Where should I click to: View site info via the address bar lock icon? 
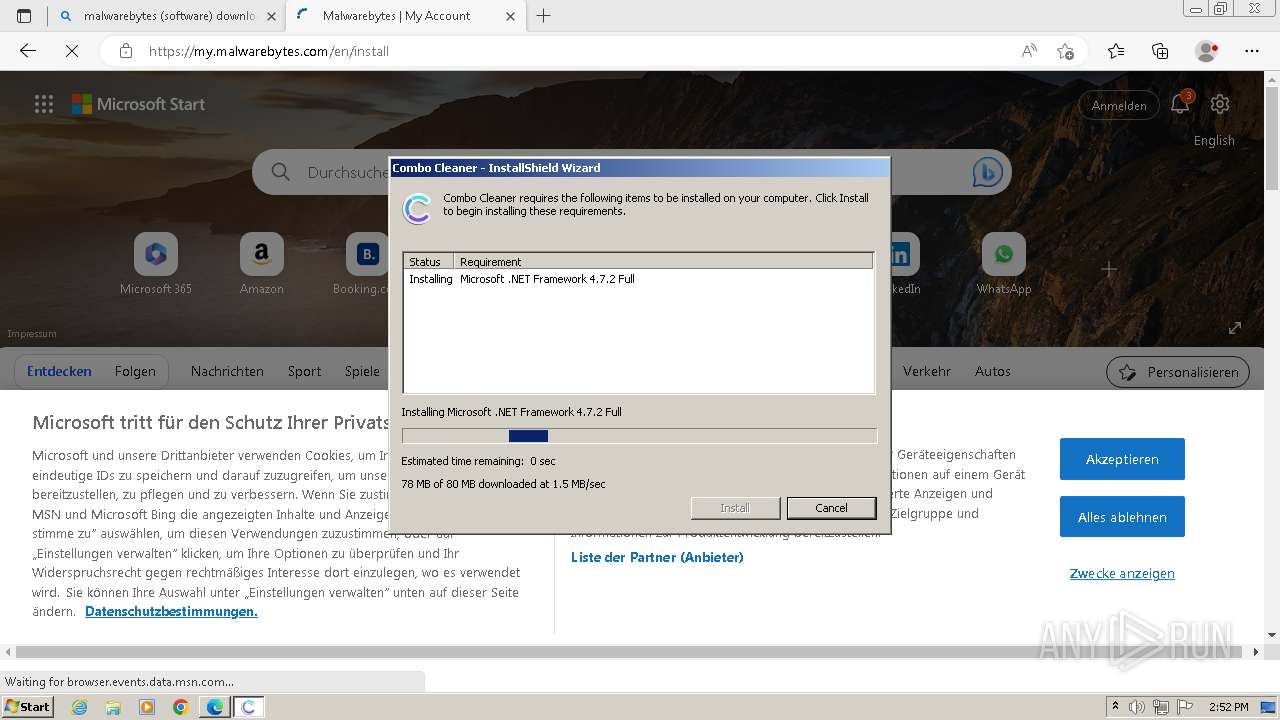coord(125,51)
